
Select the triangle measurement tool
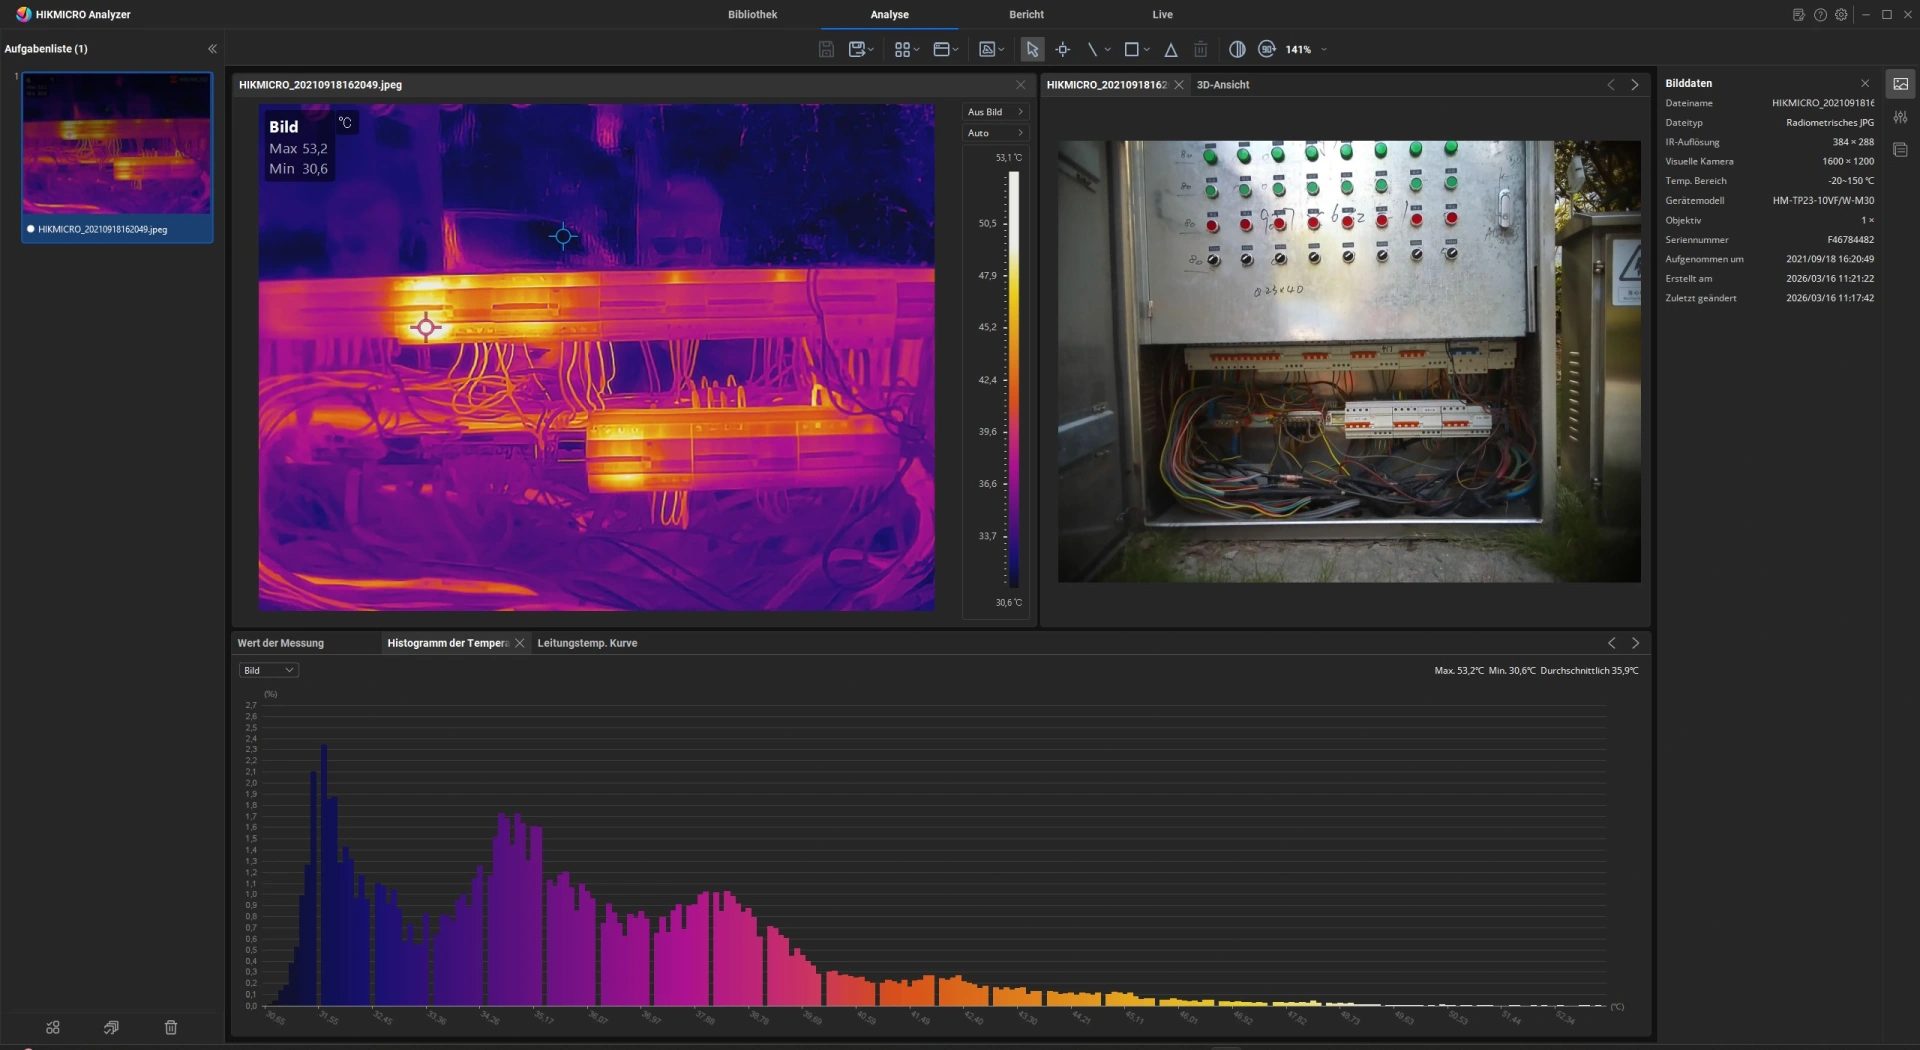(1170, 49)
